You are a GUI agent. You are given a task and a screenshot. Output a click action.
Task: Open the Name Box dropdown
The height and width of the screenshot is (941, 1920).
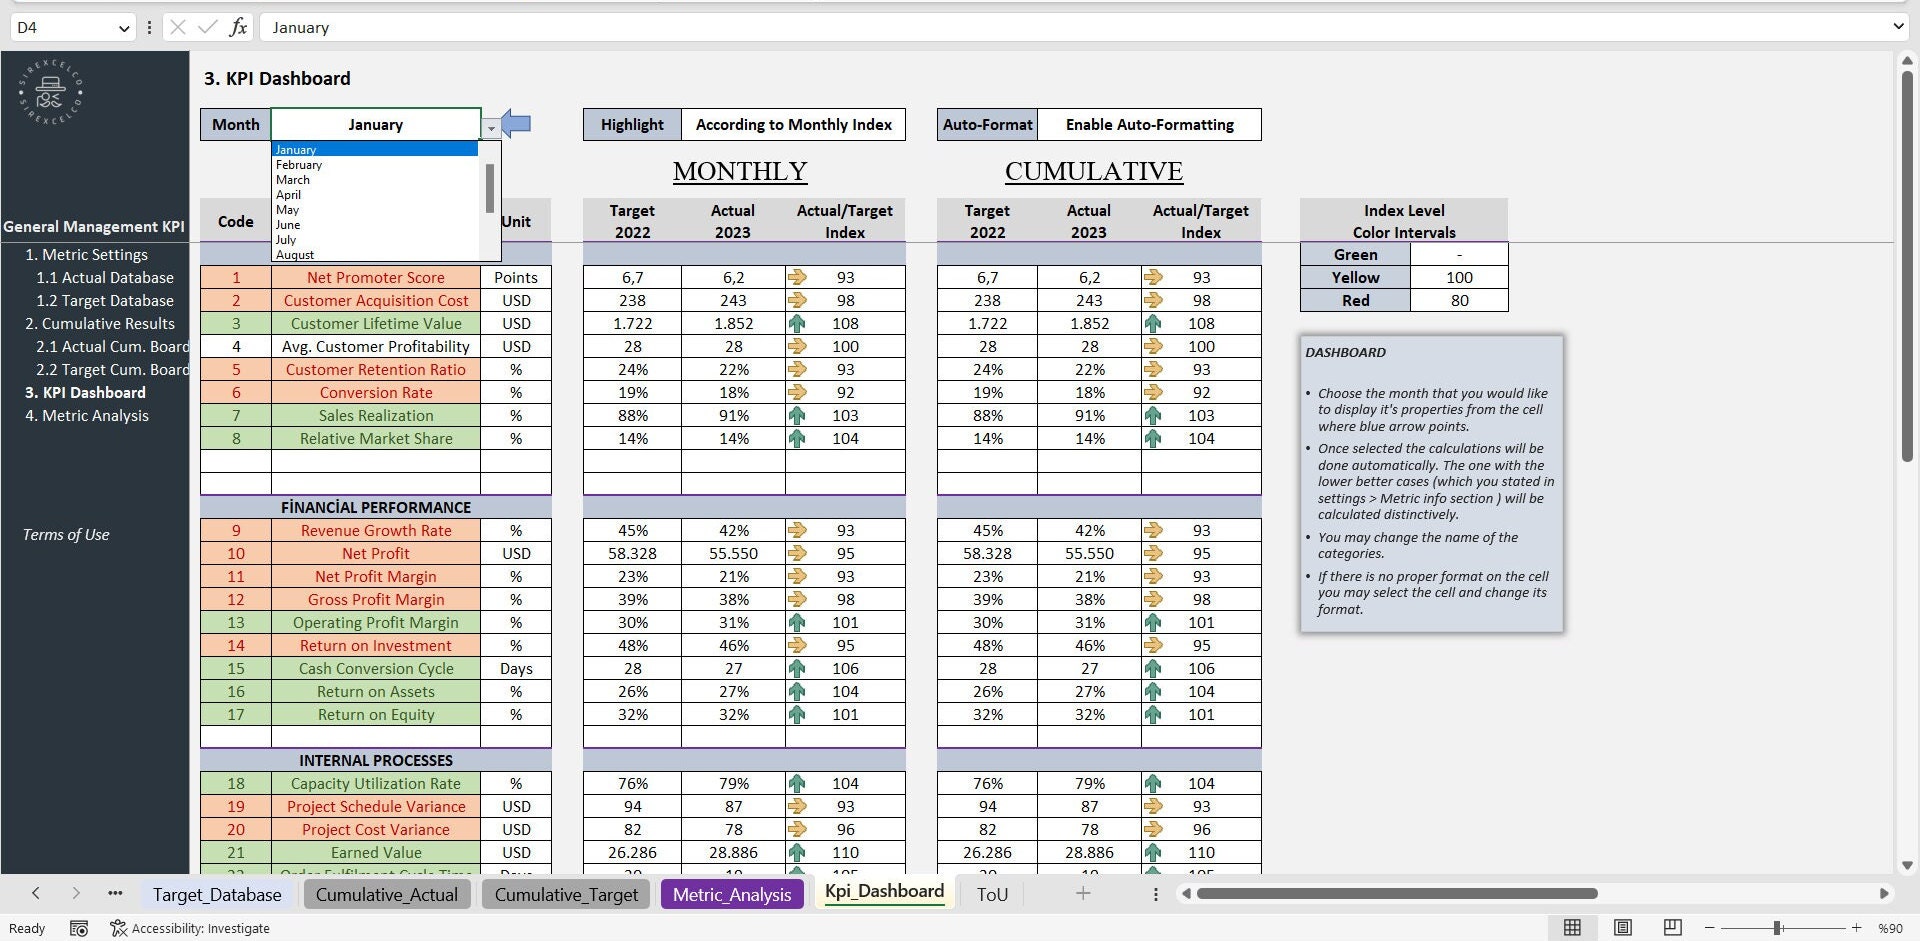[122, 27]
